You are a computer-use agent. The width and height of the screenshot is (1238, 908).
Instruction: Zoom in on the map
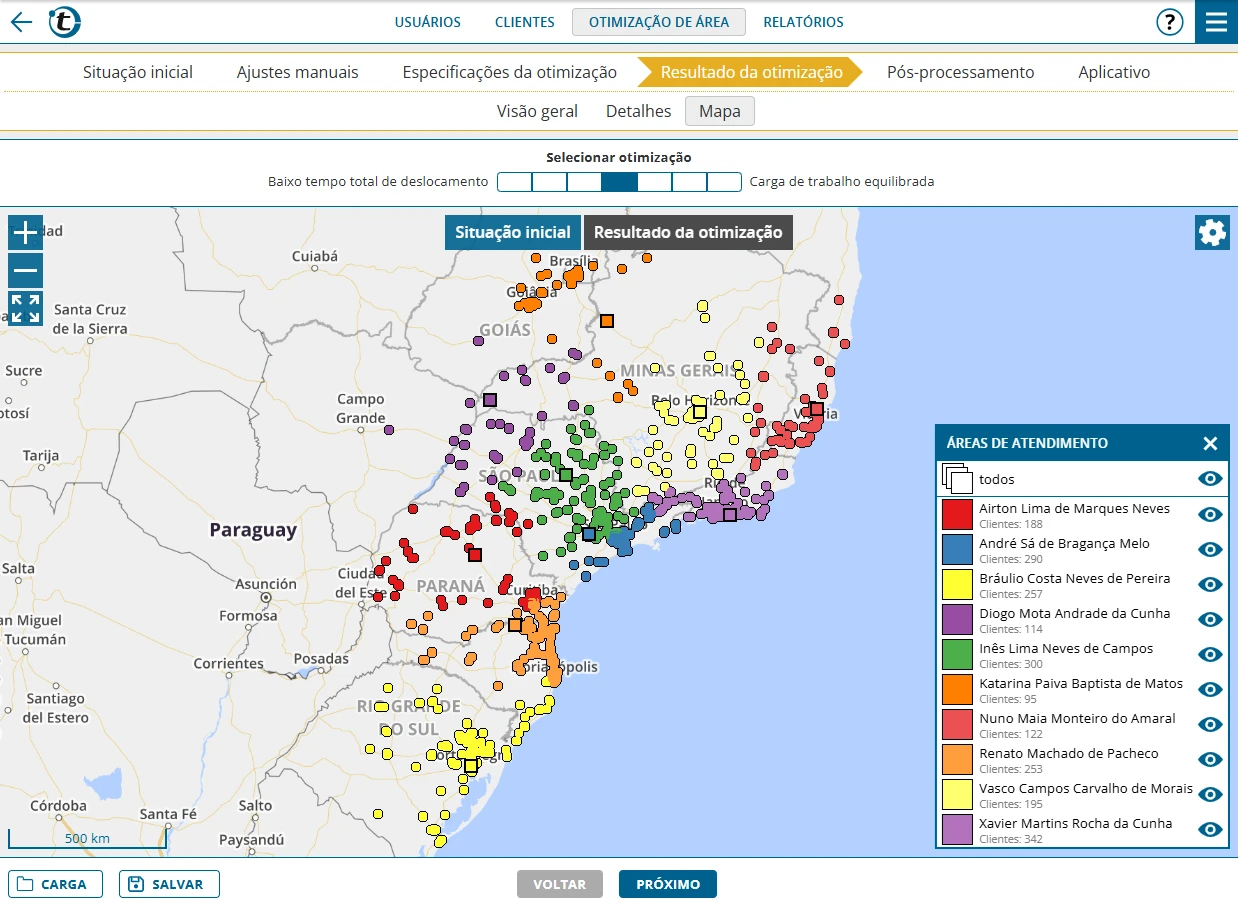[24, 232]
